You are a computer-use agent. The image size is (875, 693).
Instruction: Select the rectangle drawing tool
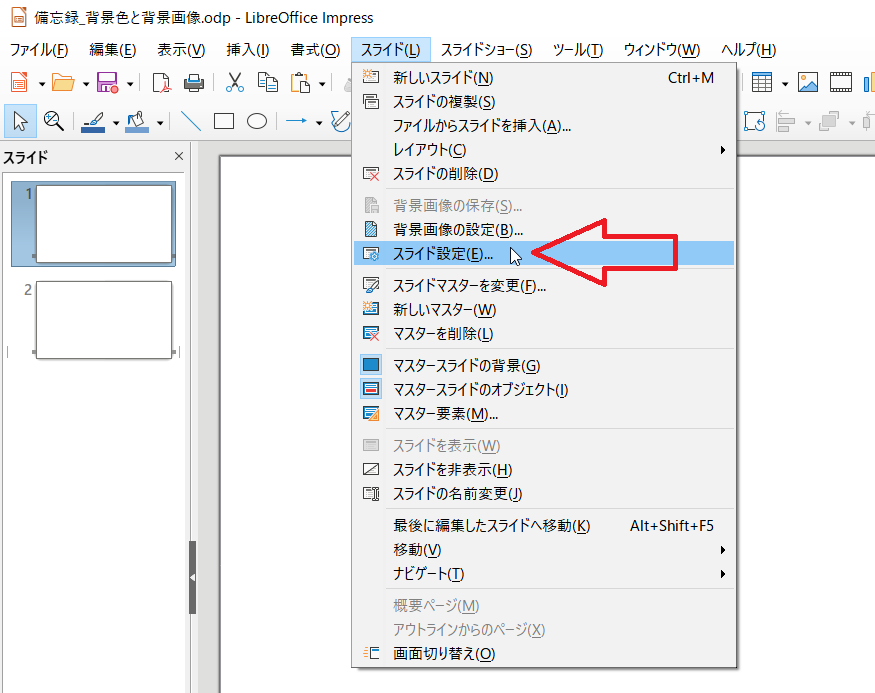[x=224, y=121]
